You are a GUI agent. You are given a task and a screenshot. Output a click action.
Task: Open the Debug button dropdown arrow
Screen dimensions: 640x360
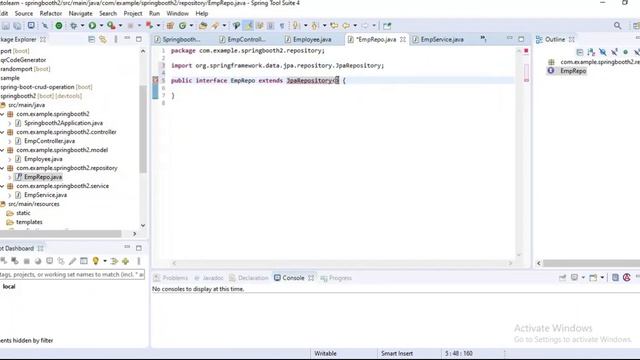[82, 26]
